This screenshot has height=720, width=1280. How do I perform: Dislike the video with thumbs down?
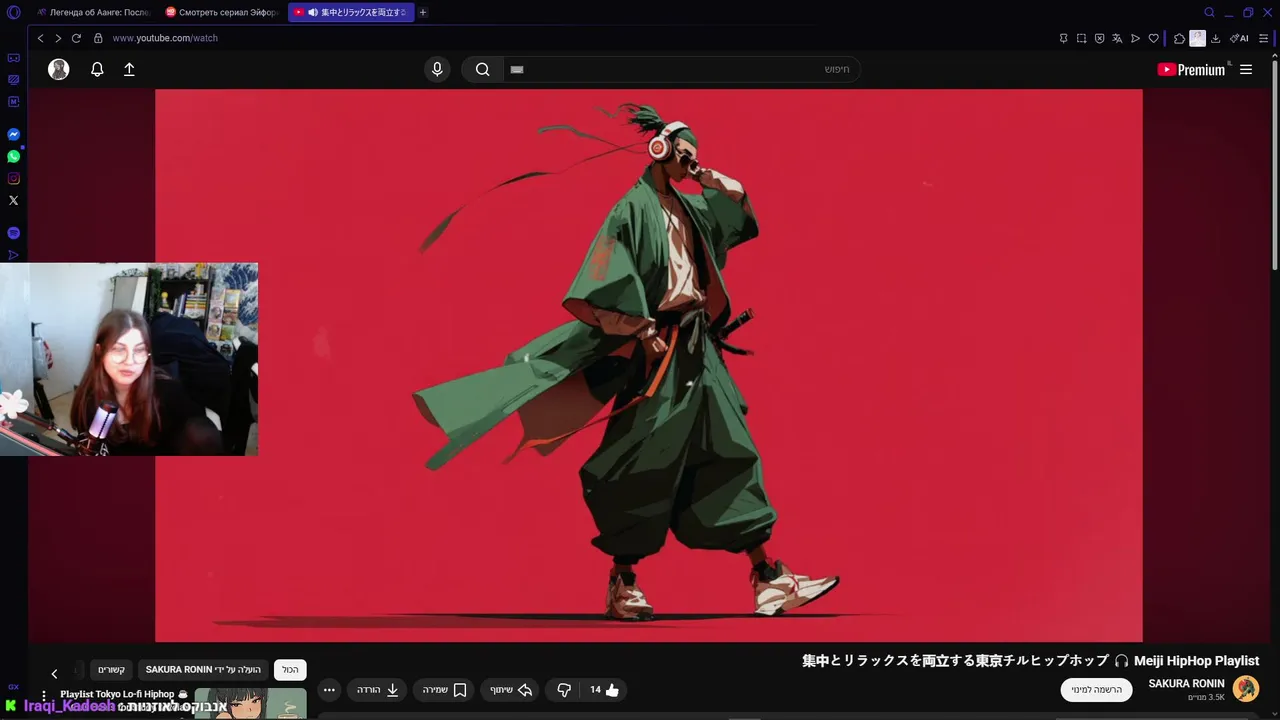[x=564, y=690]
